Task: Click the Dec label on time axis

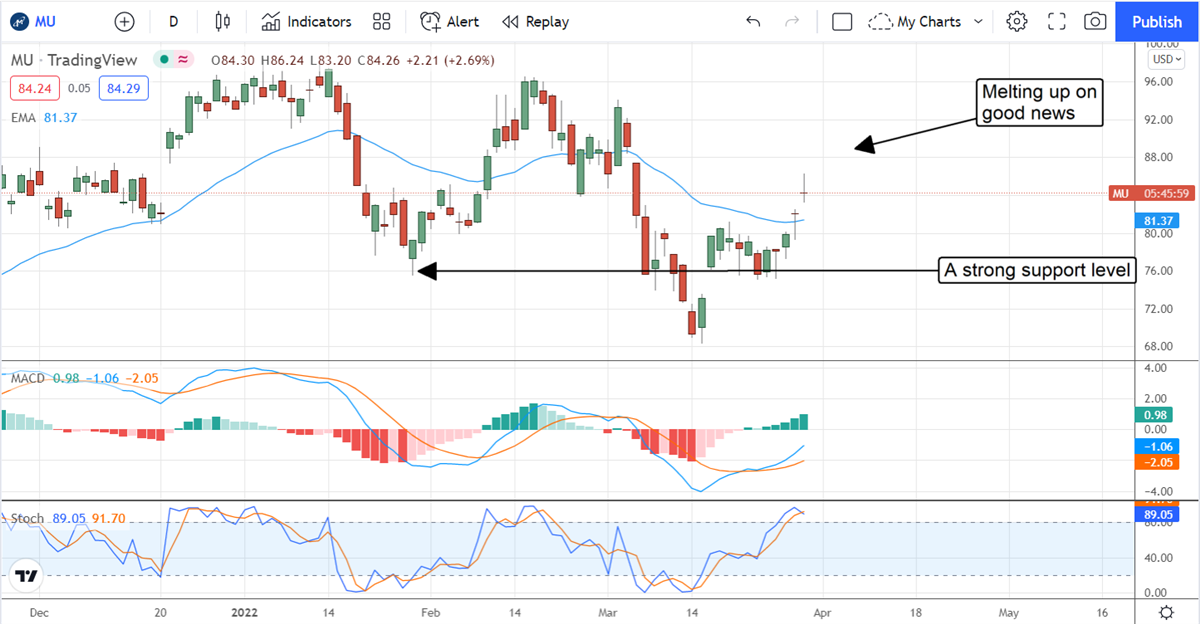Action: pos(38,612)
